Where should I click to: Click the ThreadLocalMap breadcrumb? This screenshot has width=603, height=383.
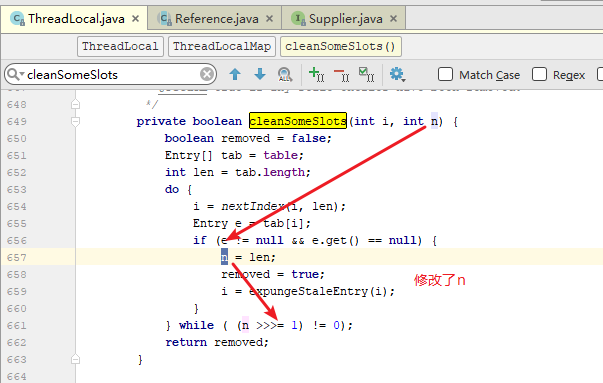(222, 47)
